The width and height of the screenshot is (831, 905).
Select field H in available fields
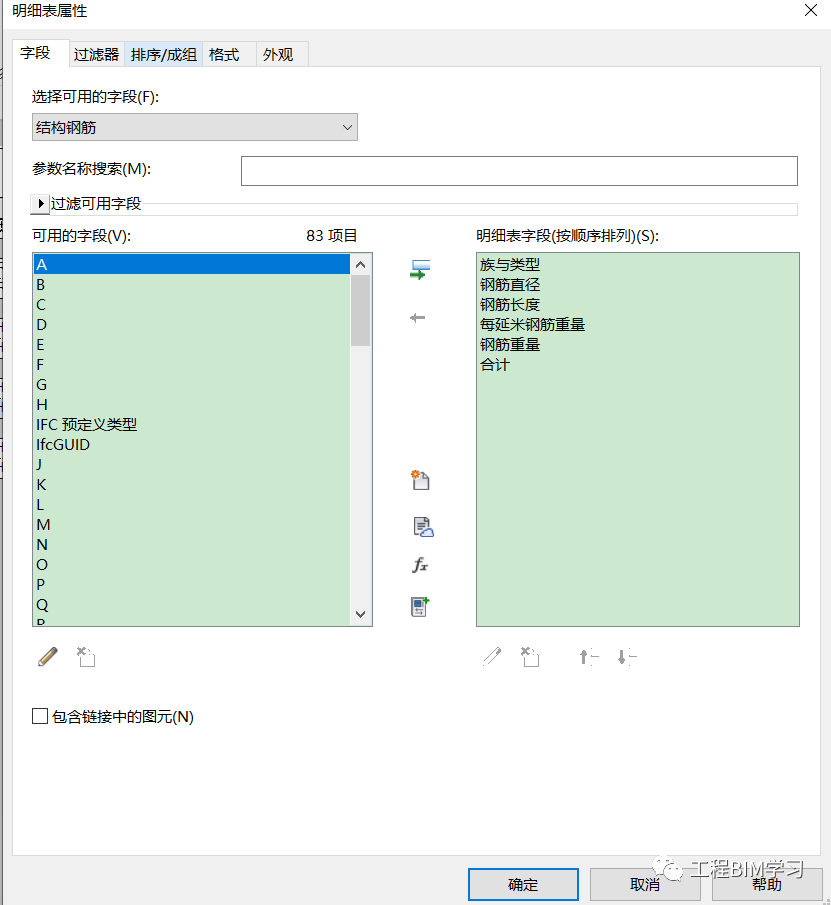coord(192,405)
